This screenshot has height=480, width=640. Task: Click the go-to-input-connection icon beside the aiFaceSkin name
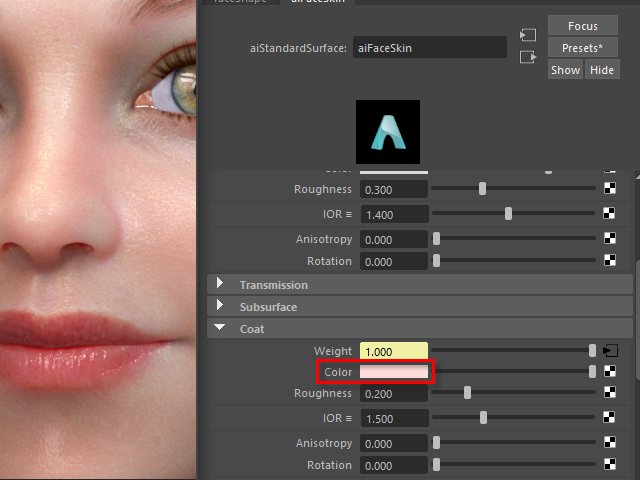coord(528,35)
